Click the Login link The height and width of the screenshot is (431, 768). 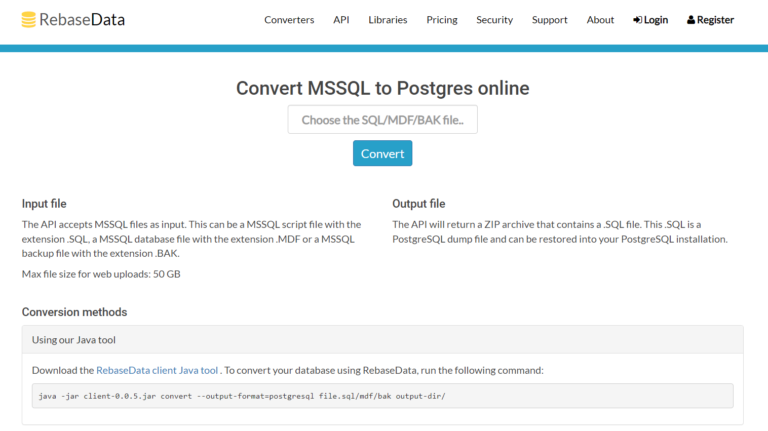(650, 20)
